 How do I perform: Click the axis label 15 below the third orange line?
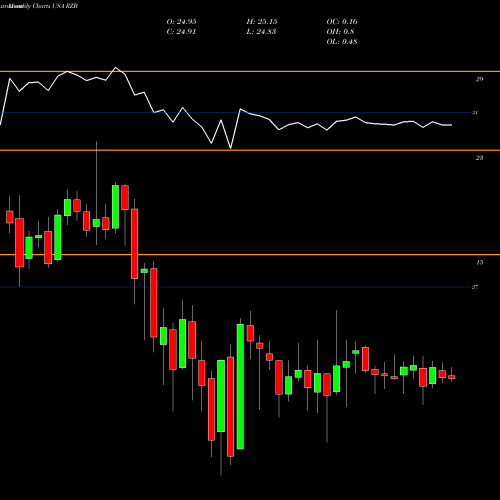tap(479, 262)
